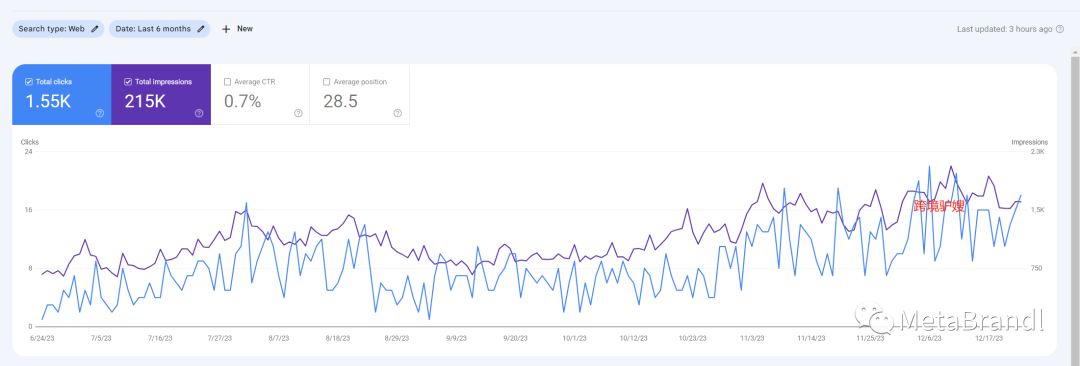
Task: Open help icon next to Last updated
Action: tap(1060, 29)
